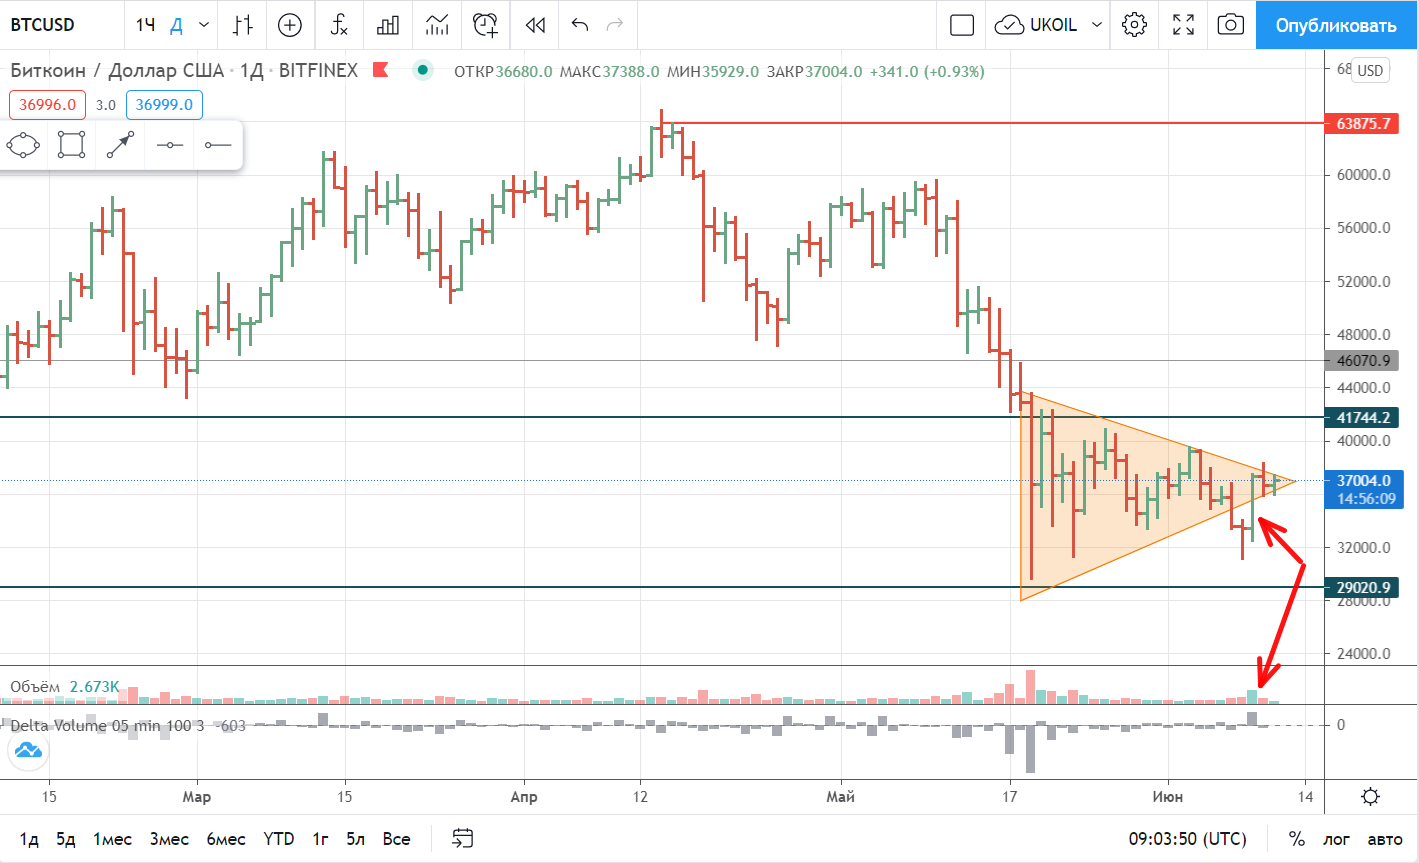Click the blue cloud icon bottom left
This screenshot has width=1419, height=863.
(28, 749)
